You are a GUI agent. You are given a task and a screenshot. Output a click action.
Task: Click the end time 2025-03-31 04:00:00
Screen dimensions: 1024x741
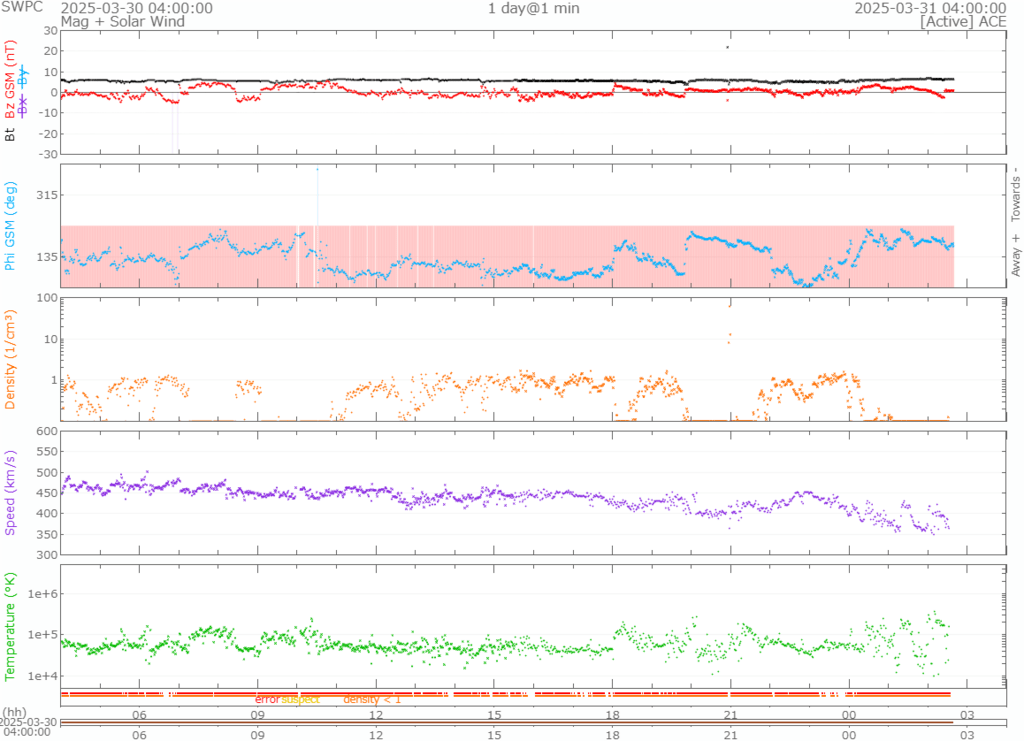[x=930, y=8]
